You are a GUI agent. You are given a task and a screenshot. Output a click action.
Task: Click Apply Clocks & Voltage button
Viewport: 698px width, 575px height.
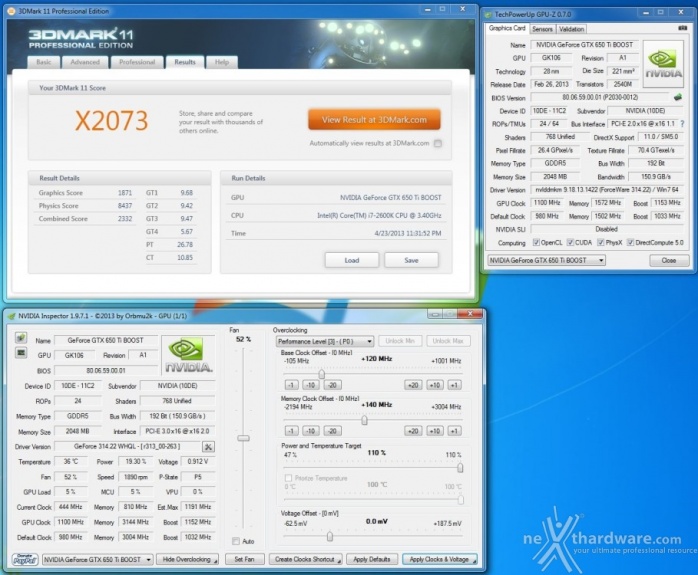pyautogui.click(x=439, y=559)
